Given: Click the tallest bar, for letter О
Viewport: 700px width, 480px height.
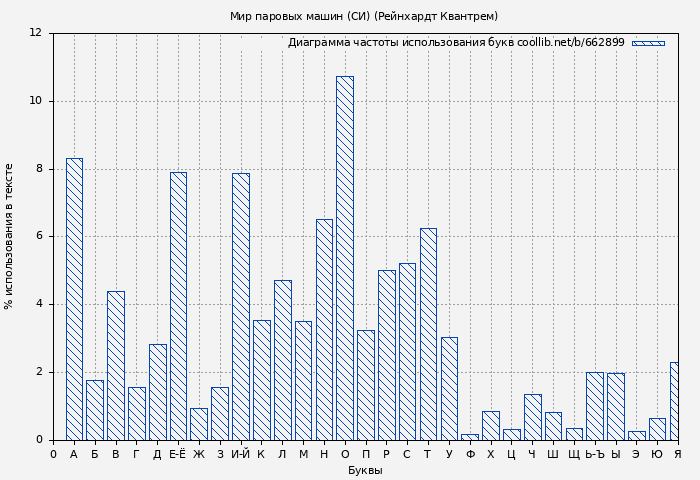Looking at the screenshot, I should pyautogui.click(x=344, y=258).
